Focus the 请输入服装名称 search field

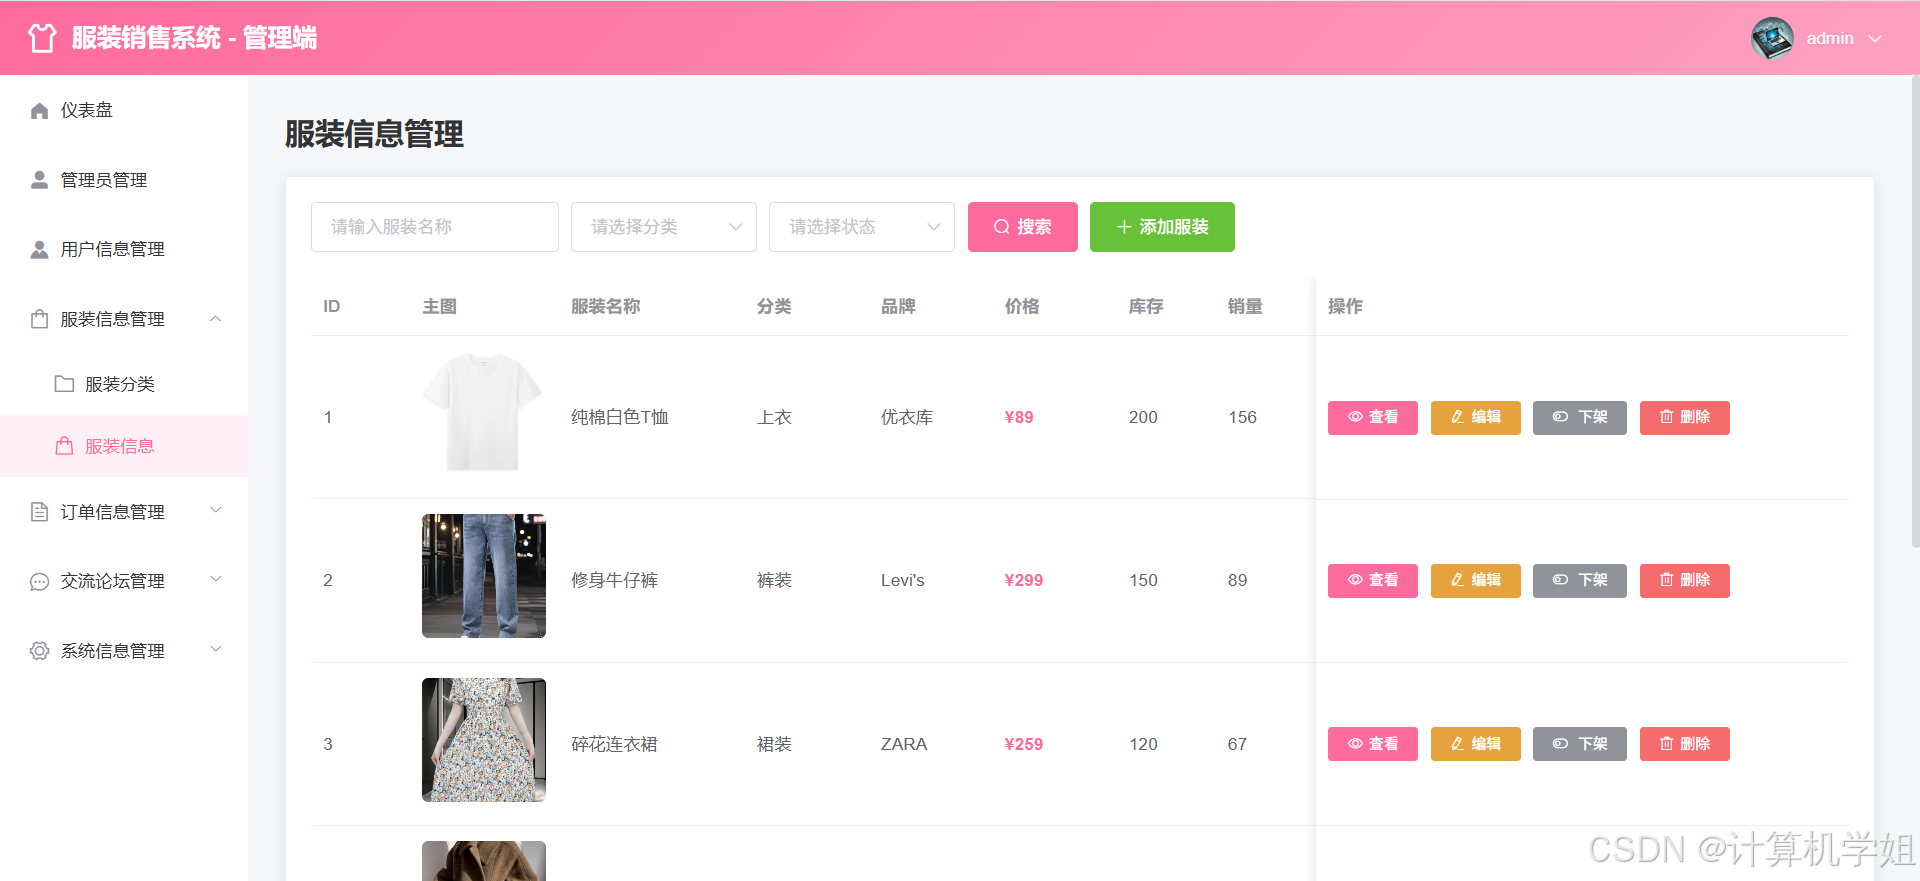pyautogui.click(x=435, y=227)
